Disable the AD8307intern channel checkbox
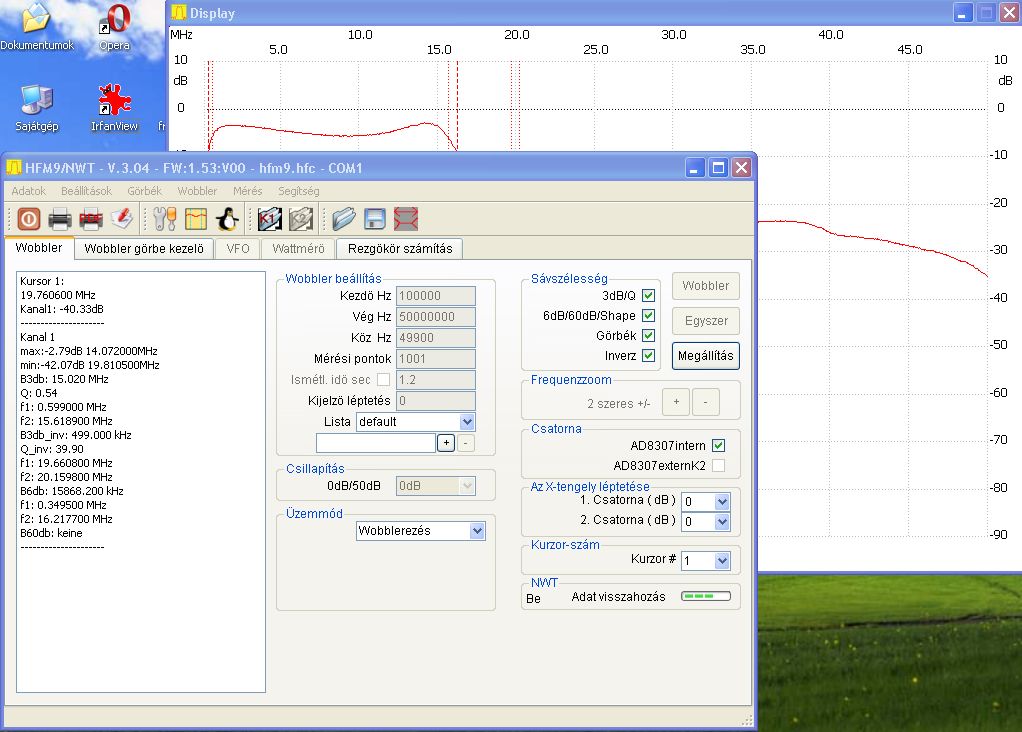This screenshot has height=732, width=1022. tap(718, 446)
